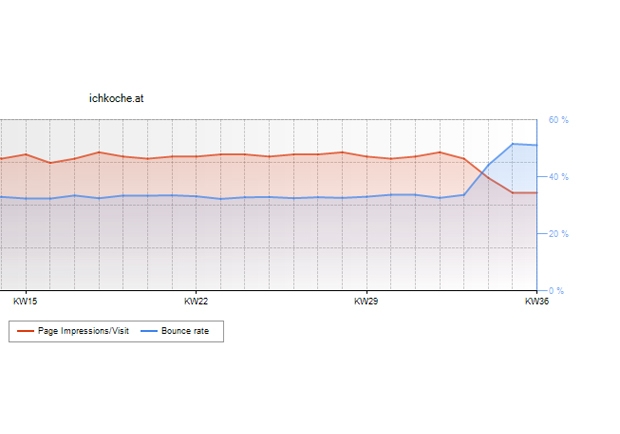Click the 40 % y-axis label
This screenshot has height=434, width=620.
558,177
